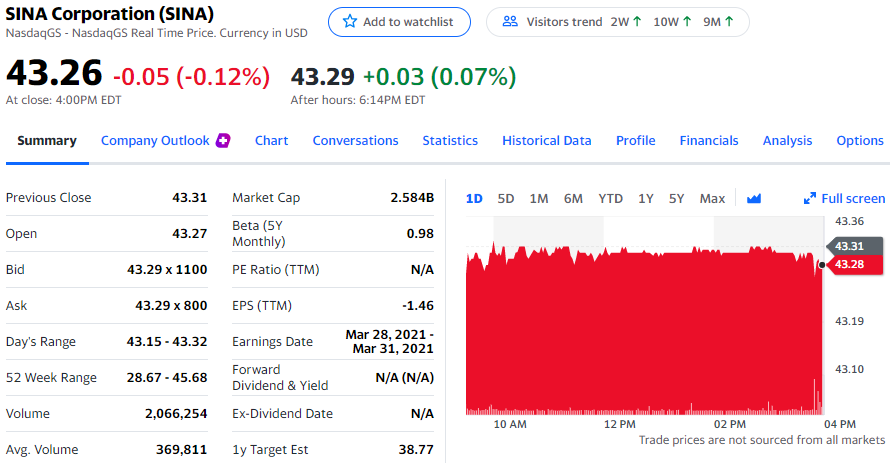View the Profile tab
890x463 pixels.
pyautogui.click(x=636, y=141)
